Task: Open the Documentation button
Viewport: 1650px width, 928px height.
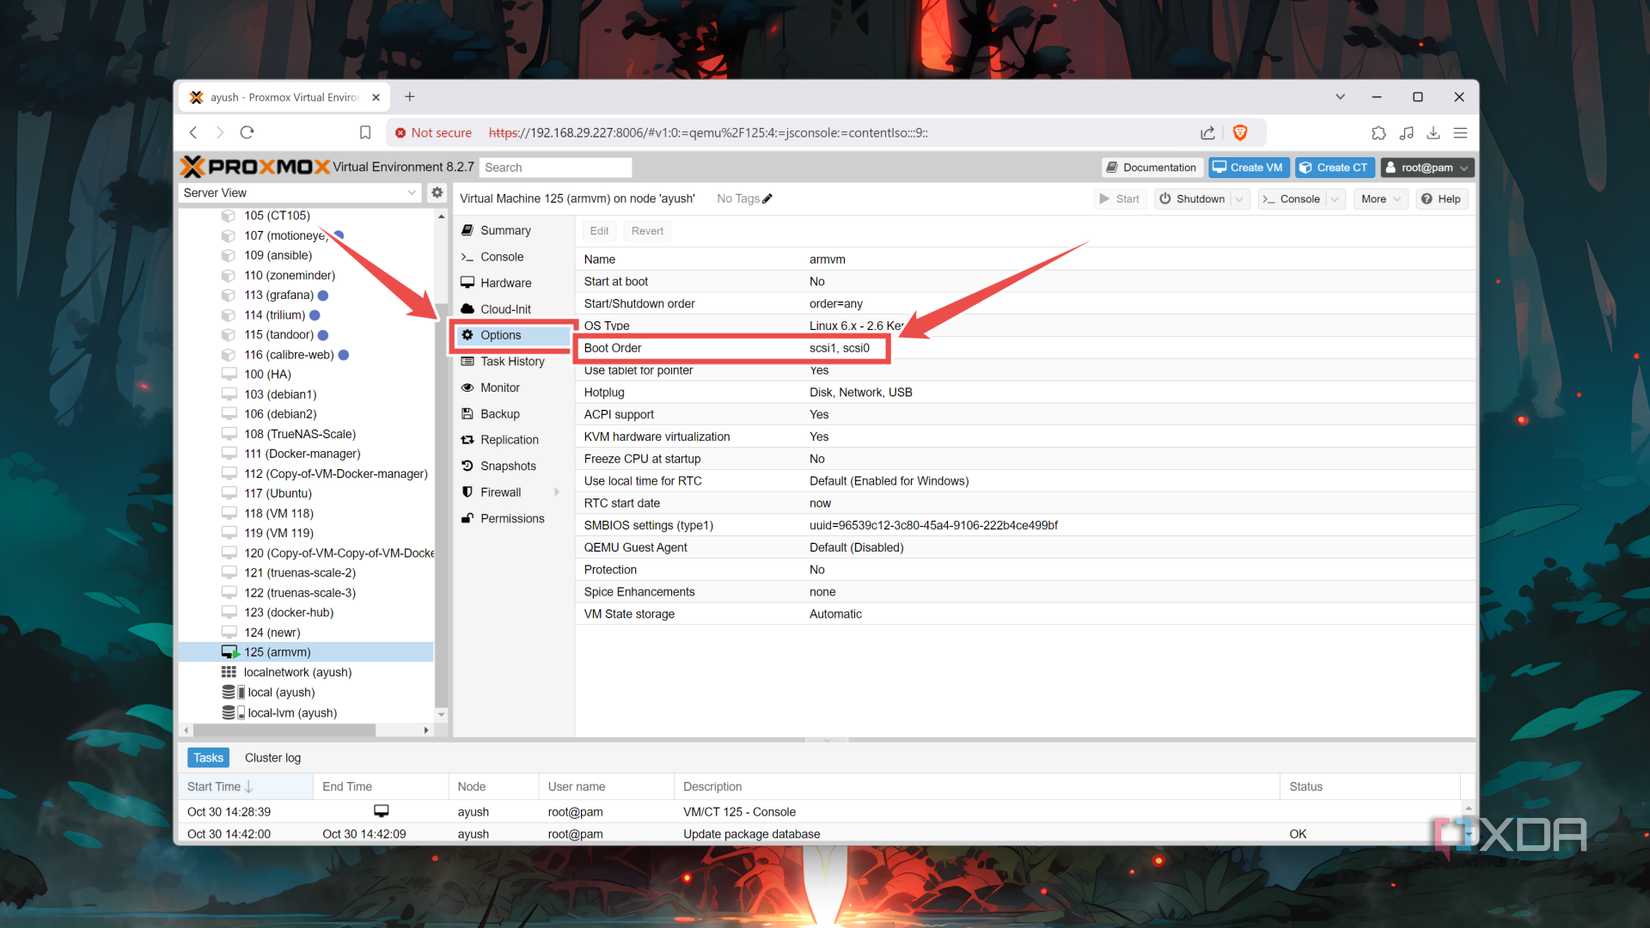Action: click(1151, 167)
